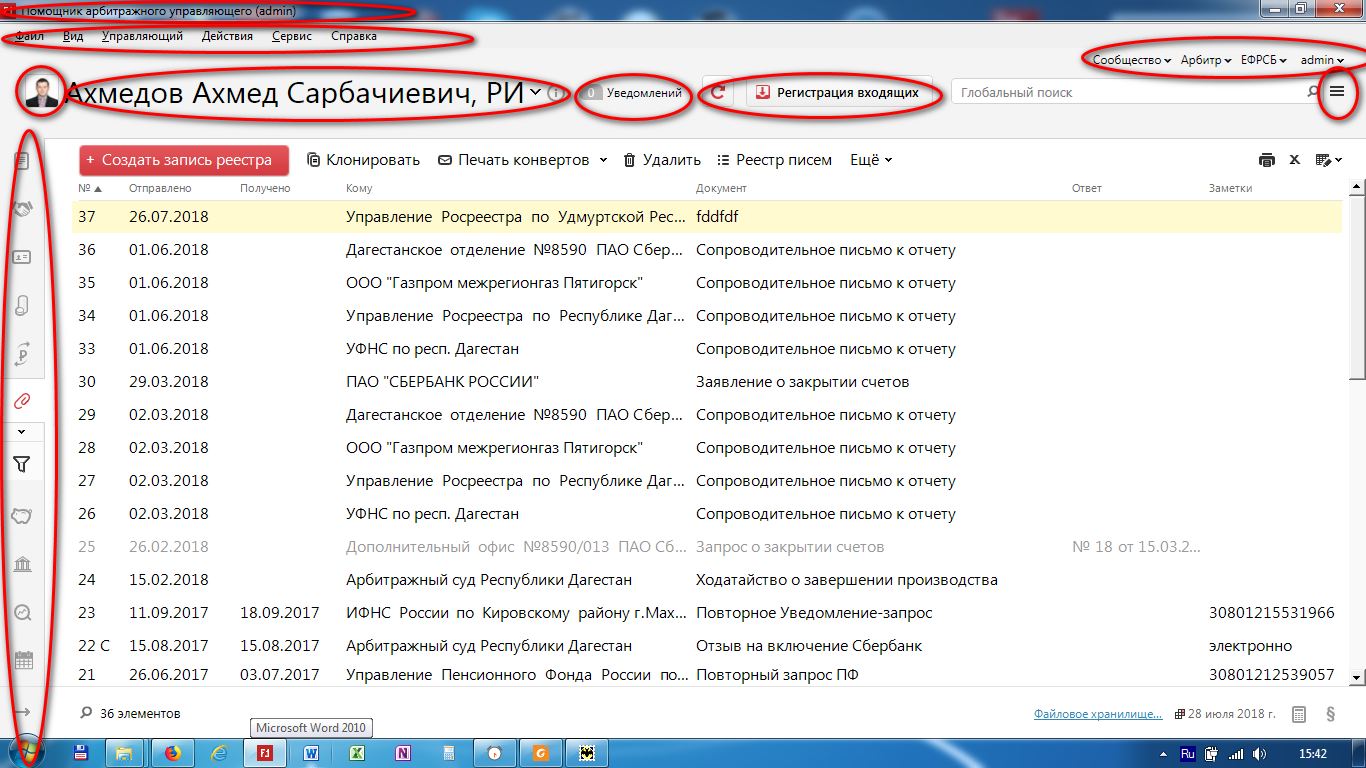Click the red paperclip sidebar icon

click(22, 401)
